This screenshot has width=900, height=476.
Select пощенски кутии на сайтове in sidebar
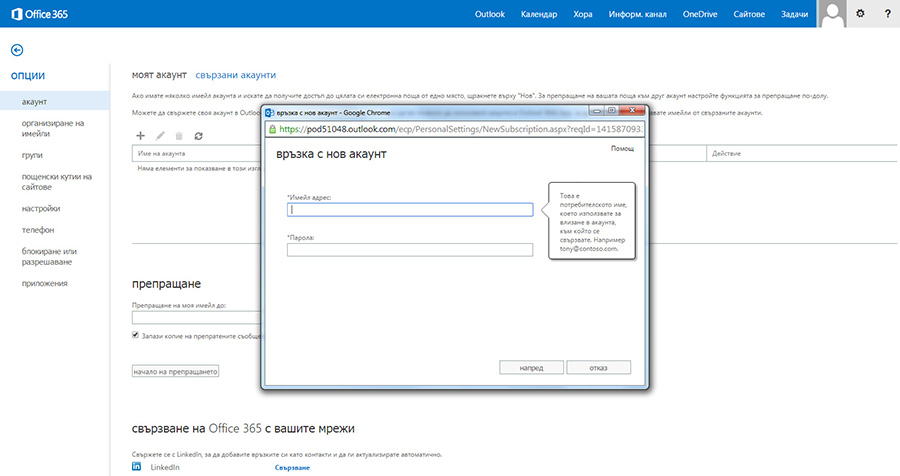(x=56, y=181)
